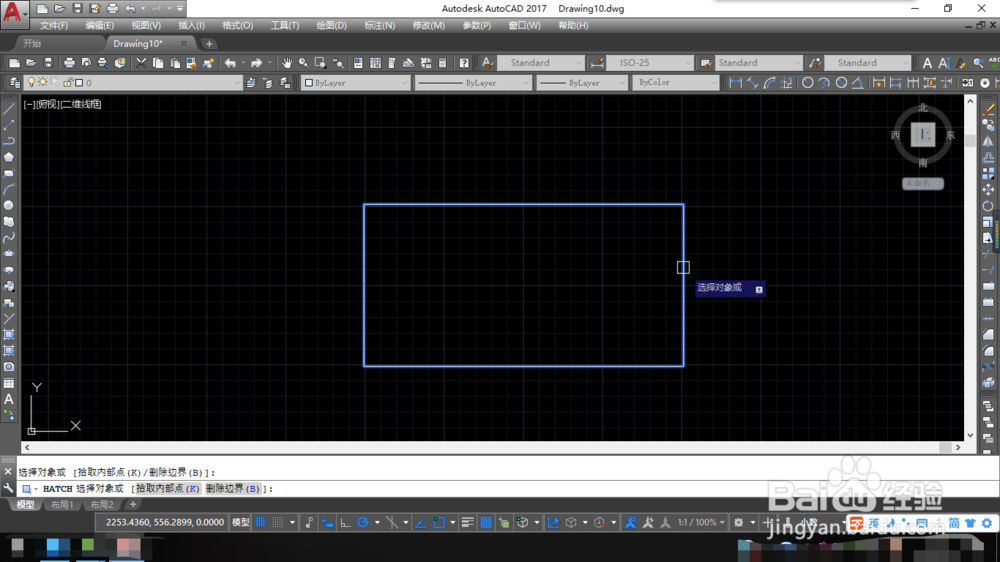The image size is (1000, 562).
Task: Open the dimension style manager icon
Action: 597,63
